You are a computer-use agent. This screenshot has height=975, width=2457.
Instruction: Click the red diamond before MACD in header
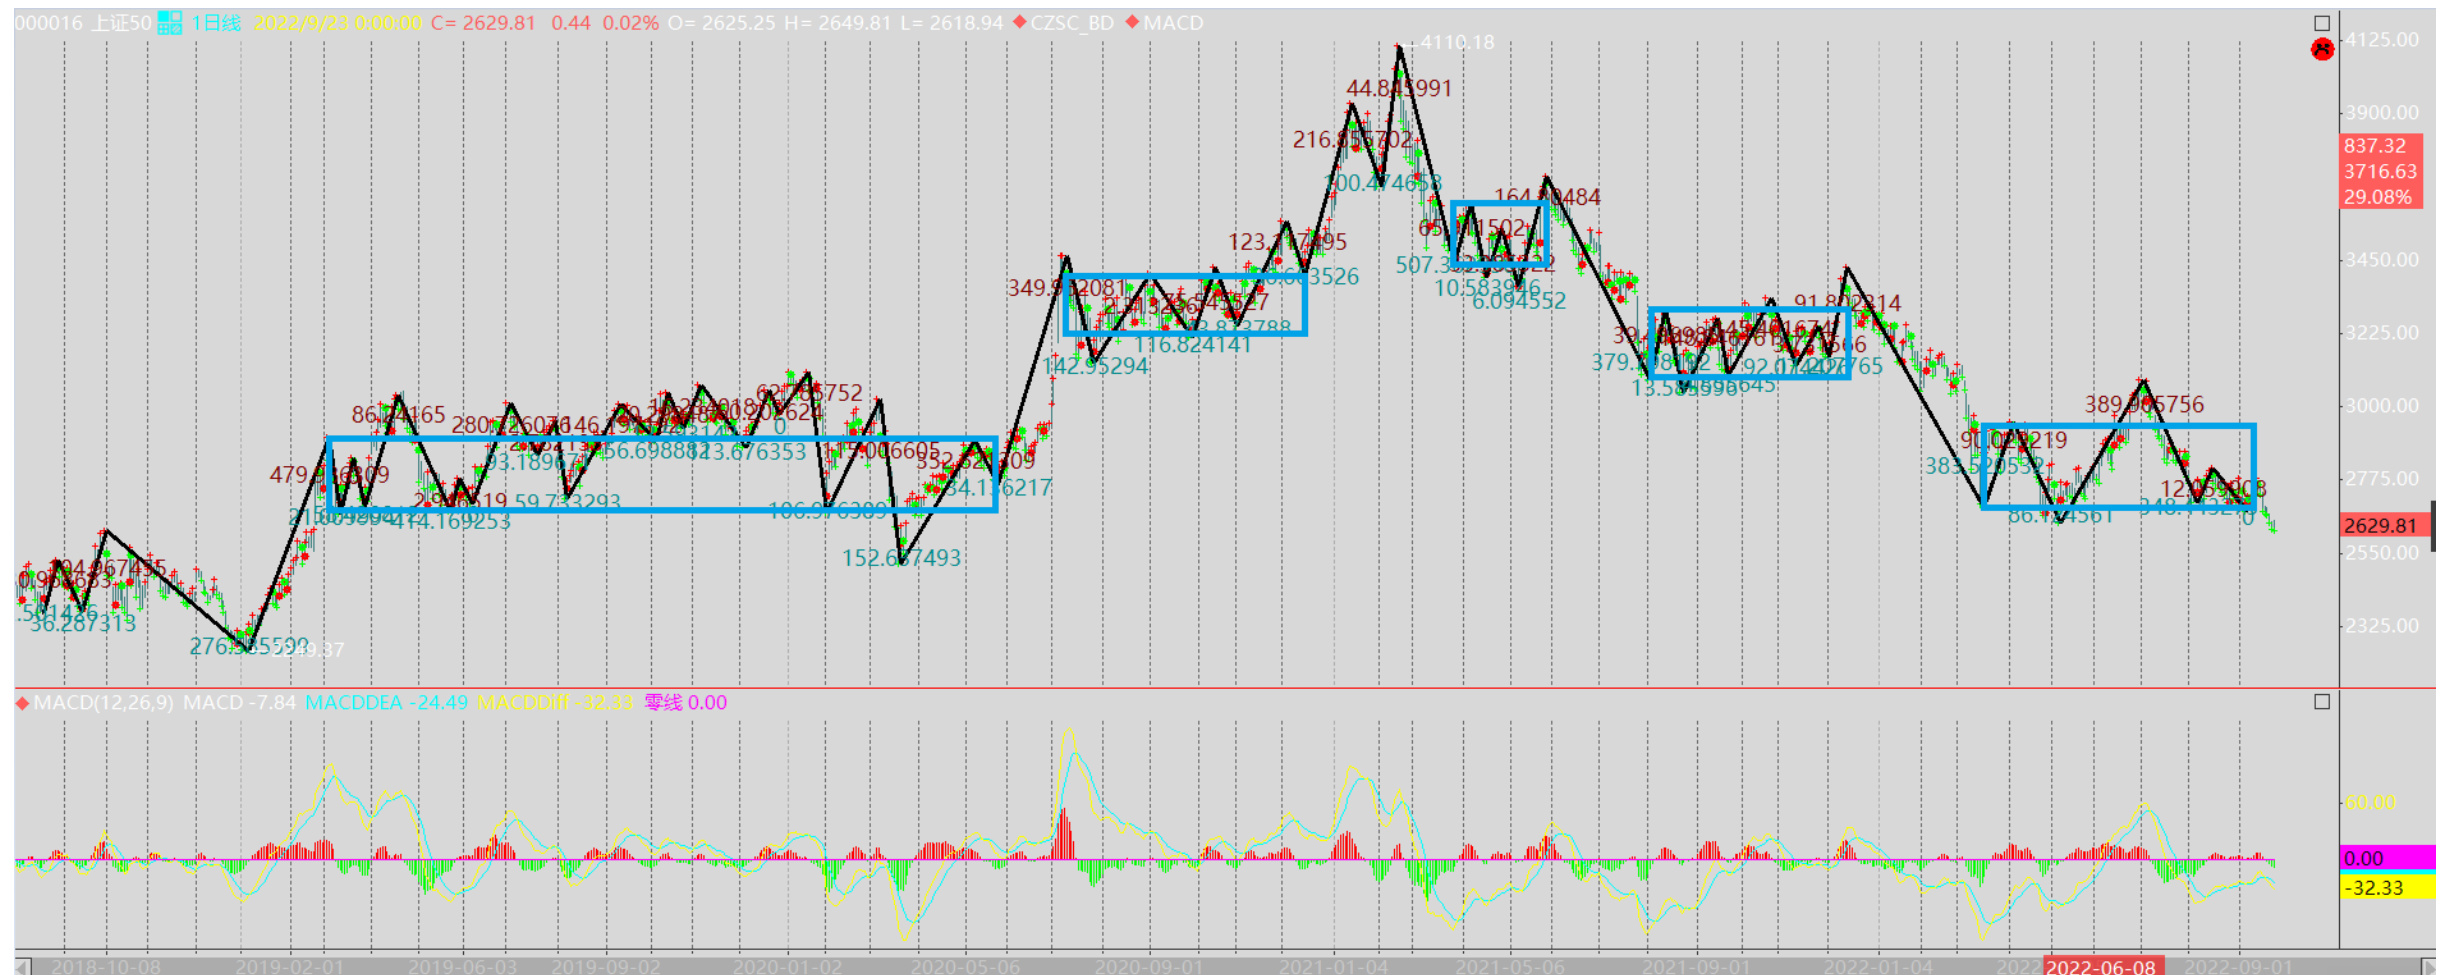click(1132, 22)
